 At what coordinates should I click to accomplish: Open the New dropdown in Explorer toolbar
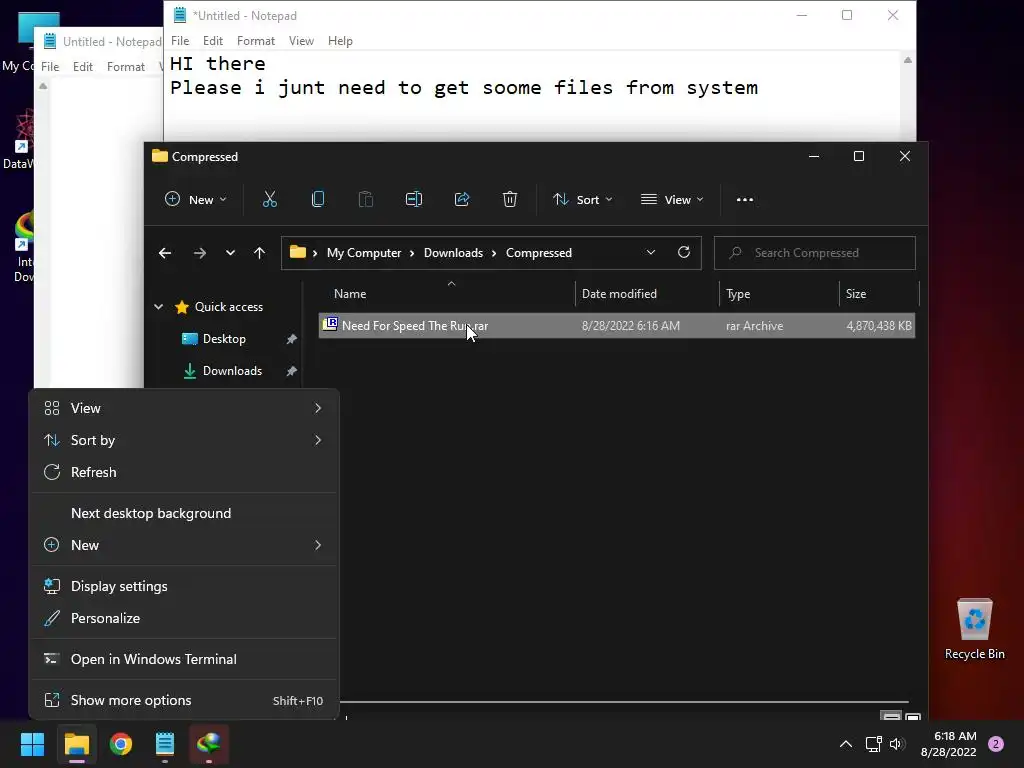click(195, 199)
